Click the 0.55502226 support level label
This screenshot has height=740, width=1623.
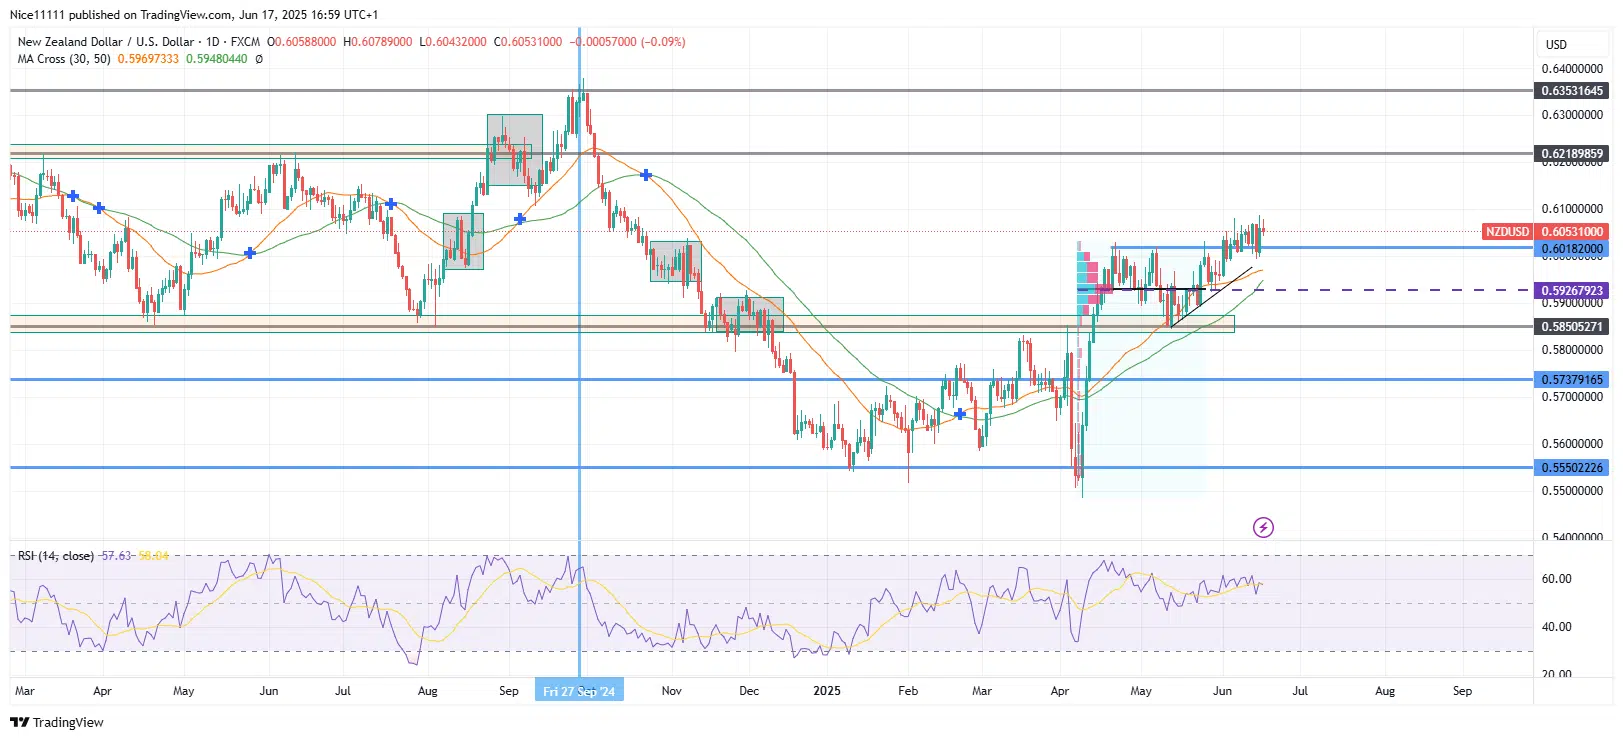click(x=1571, y=468)
